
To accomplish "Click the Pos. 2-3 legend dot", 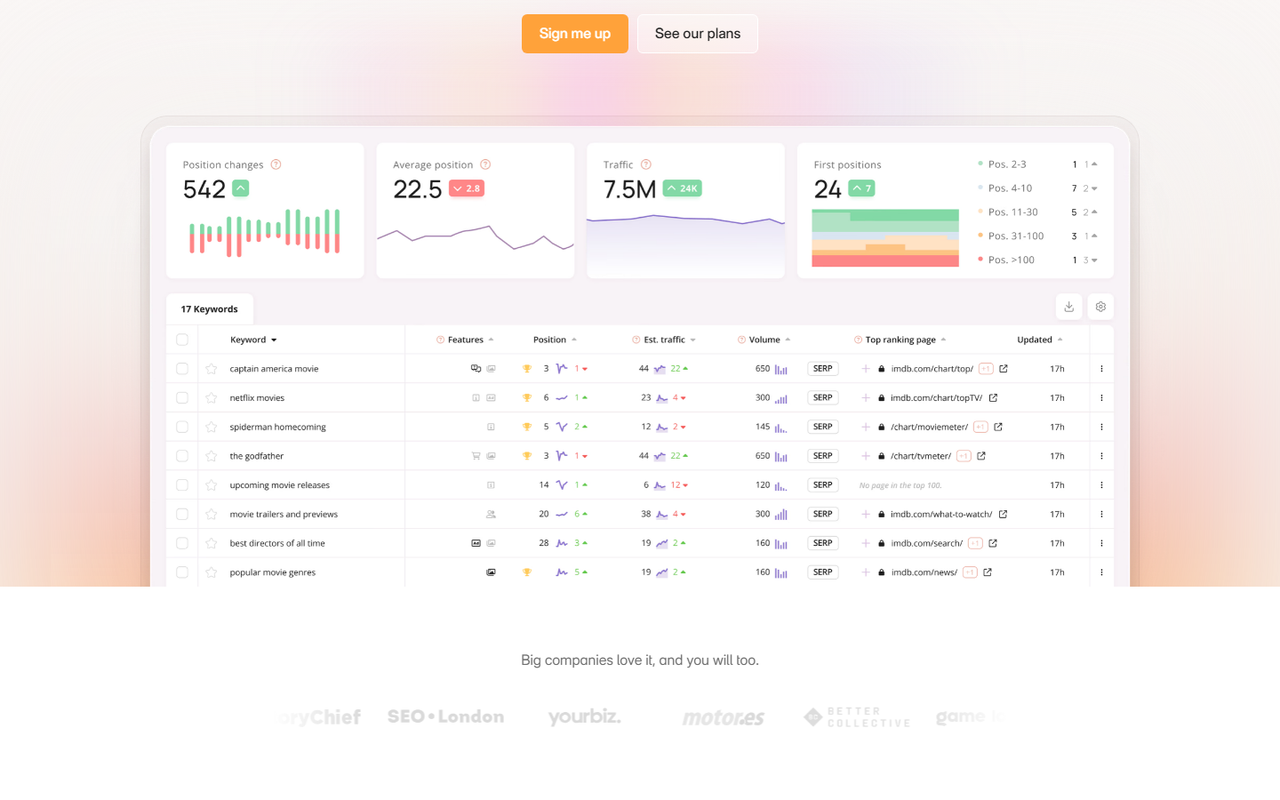I will click(x=980, y=164).
